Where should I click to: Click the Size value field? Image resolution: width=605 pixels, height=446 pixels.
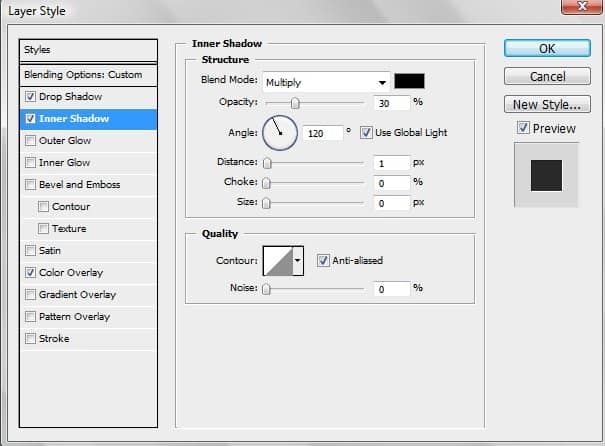[391, 203]
